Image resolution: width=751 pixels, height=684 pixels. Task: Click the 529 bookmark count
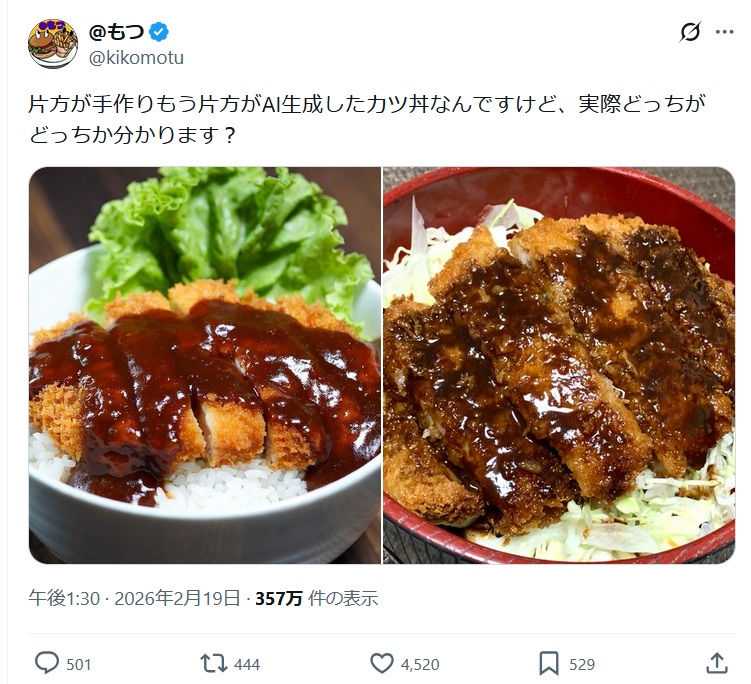click(582, 664)
